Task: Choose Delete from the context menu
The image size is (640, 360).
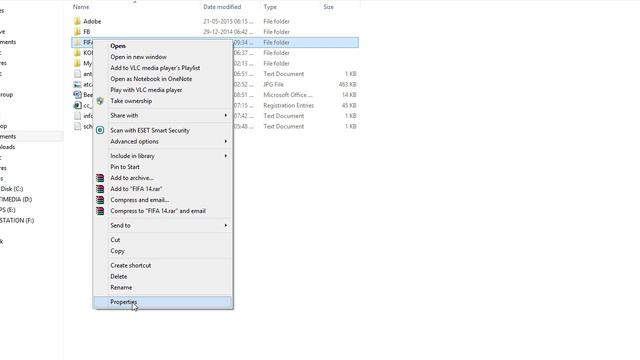Action: pyautogui.click(x=119, y=277)
